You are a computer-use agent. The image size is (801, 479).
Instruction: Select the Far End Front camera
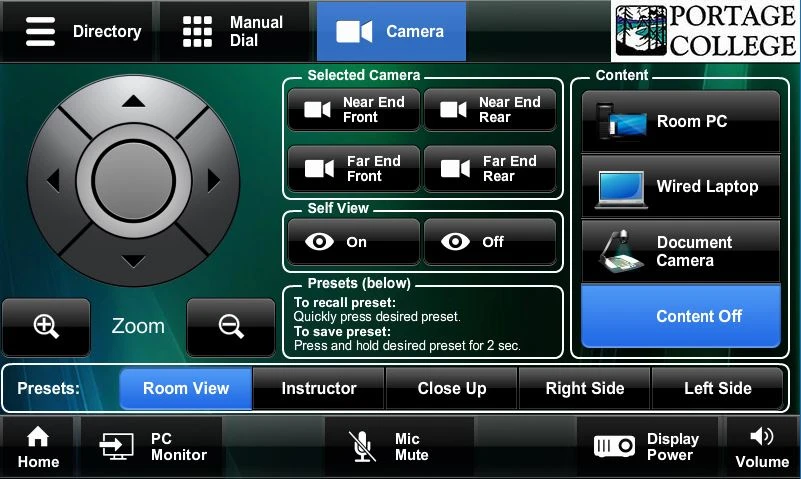354,169
